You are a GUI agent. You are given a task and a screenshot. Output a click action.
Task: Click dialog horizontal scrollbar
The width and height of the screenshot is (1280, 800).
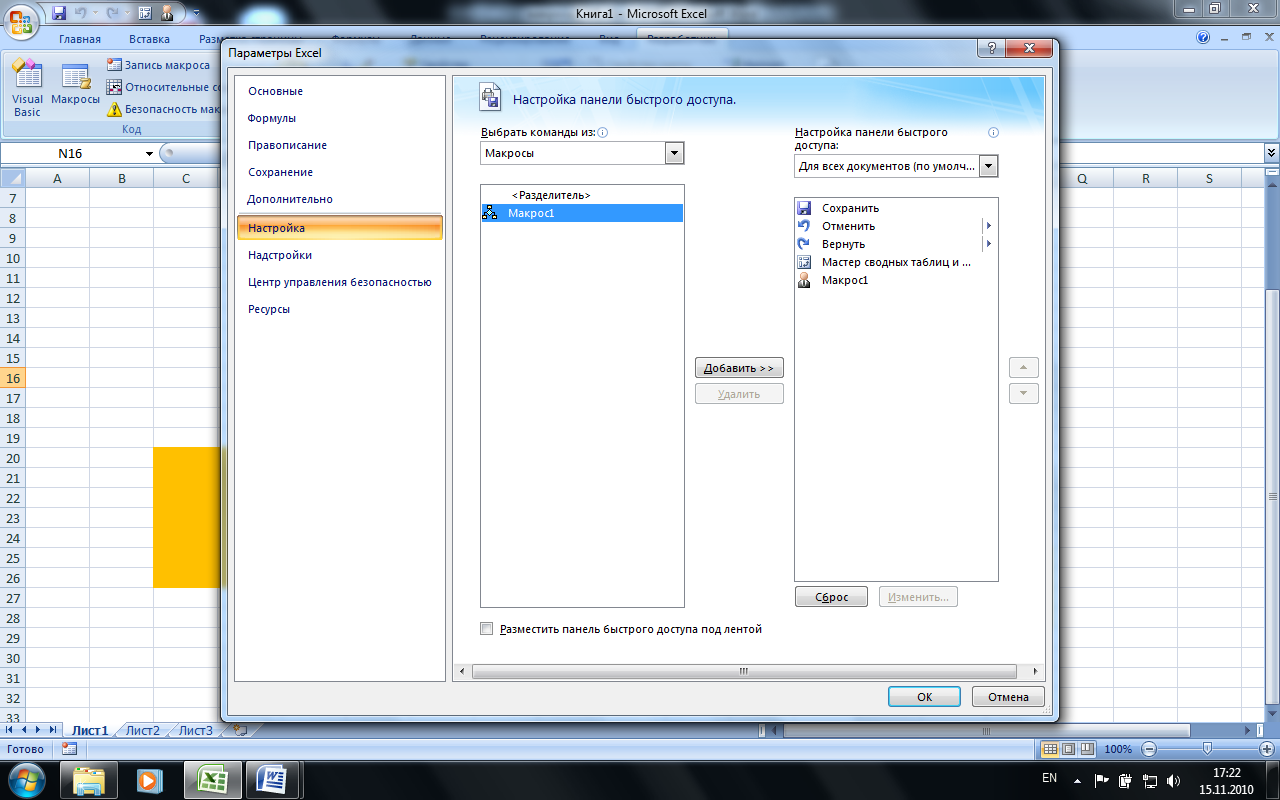tap(745, 672)
